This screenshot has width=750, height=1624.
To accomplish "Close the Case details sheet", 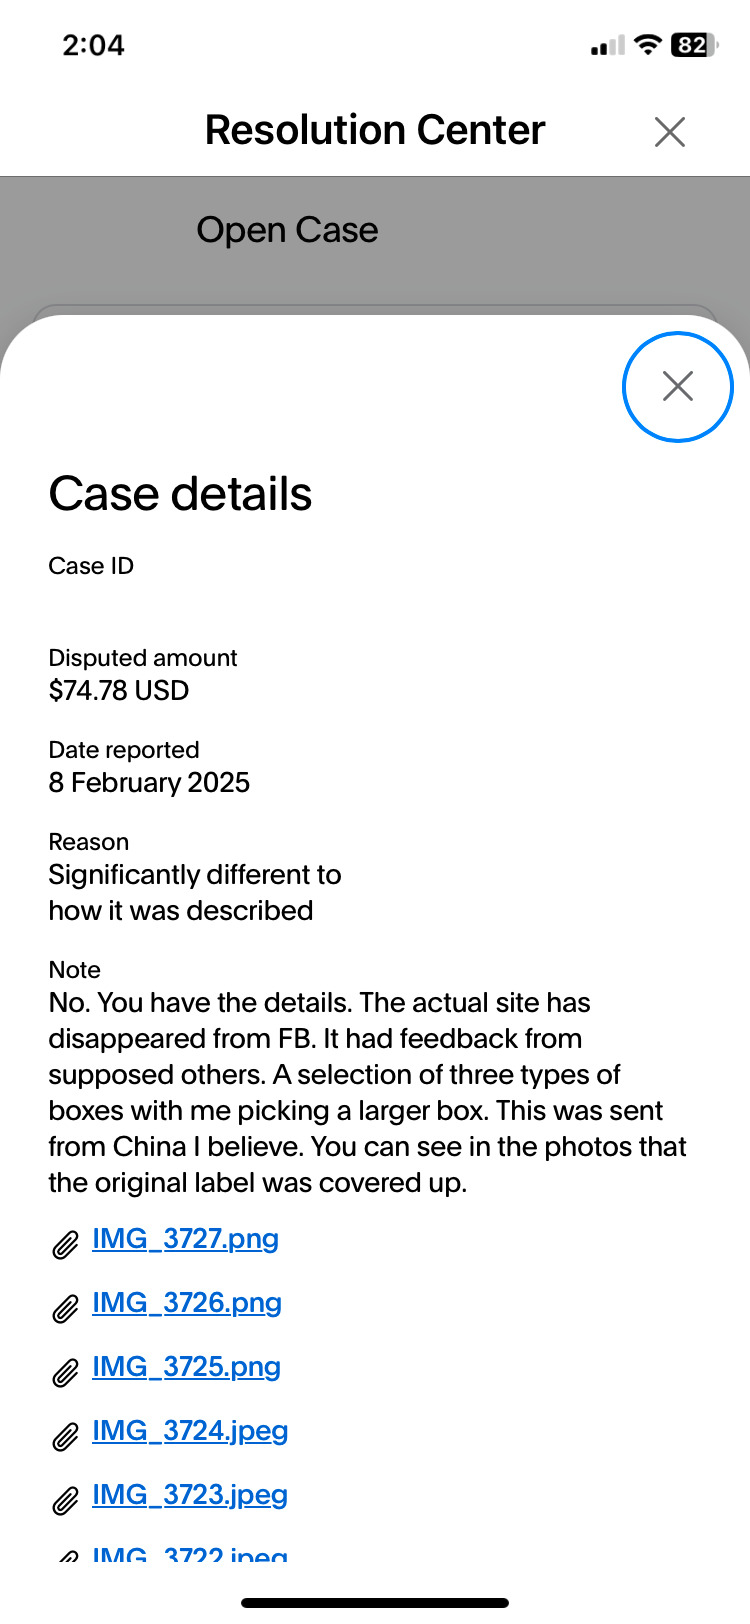I will click(677, 386).
